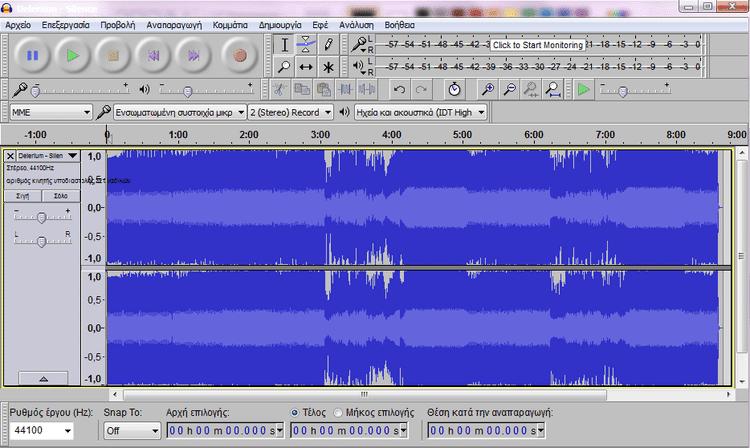Open the Προβολή menu
The image size is (750, 448).
point(118,25)
